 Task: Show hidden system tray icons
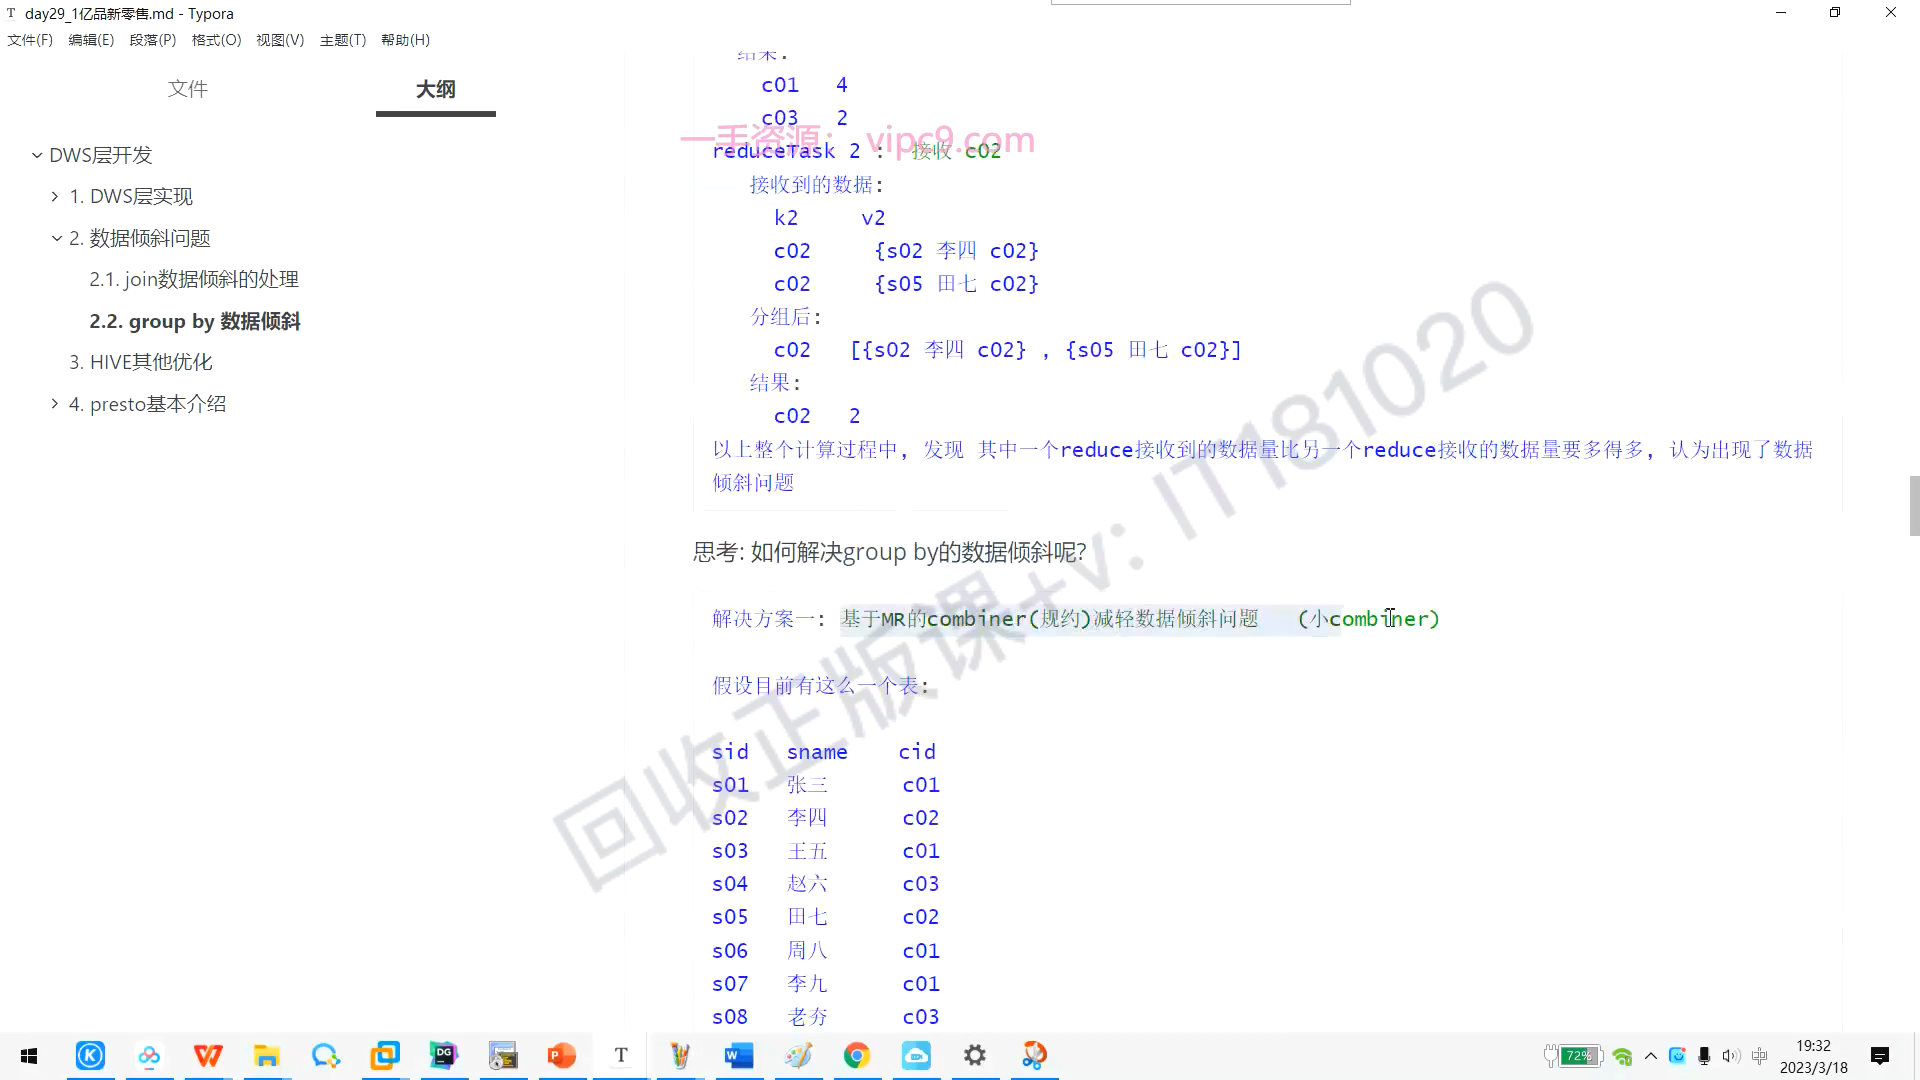(x=1651, y=1056)
